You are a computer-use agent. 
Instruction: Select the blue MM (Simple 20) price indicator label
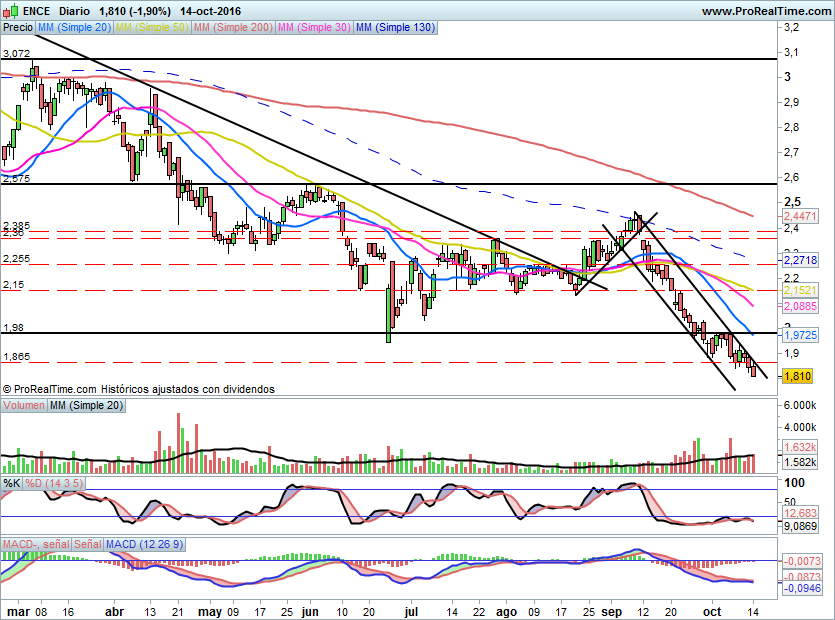pos(74,28)
